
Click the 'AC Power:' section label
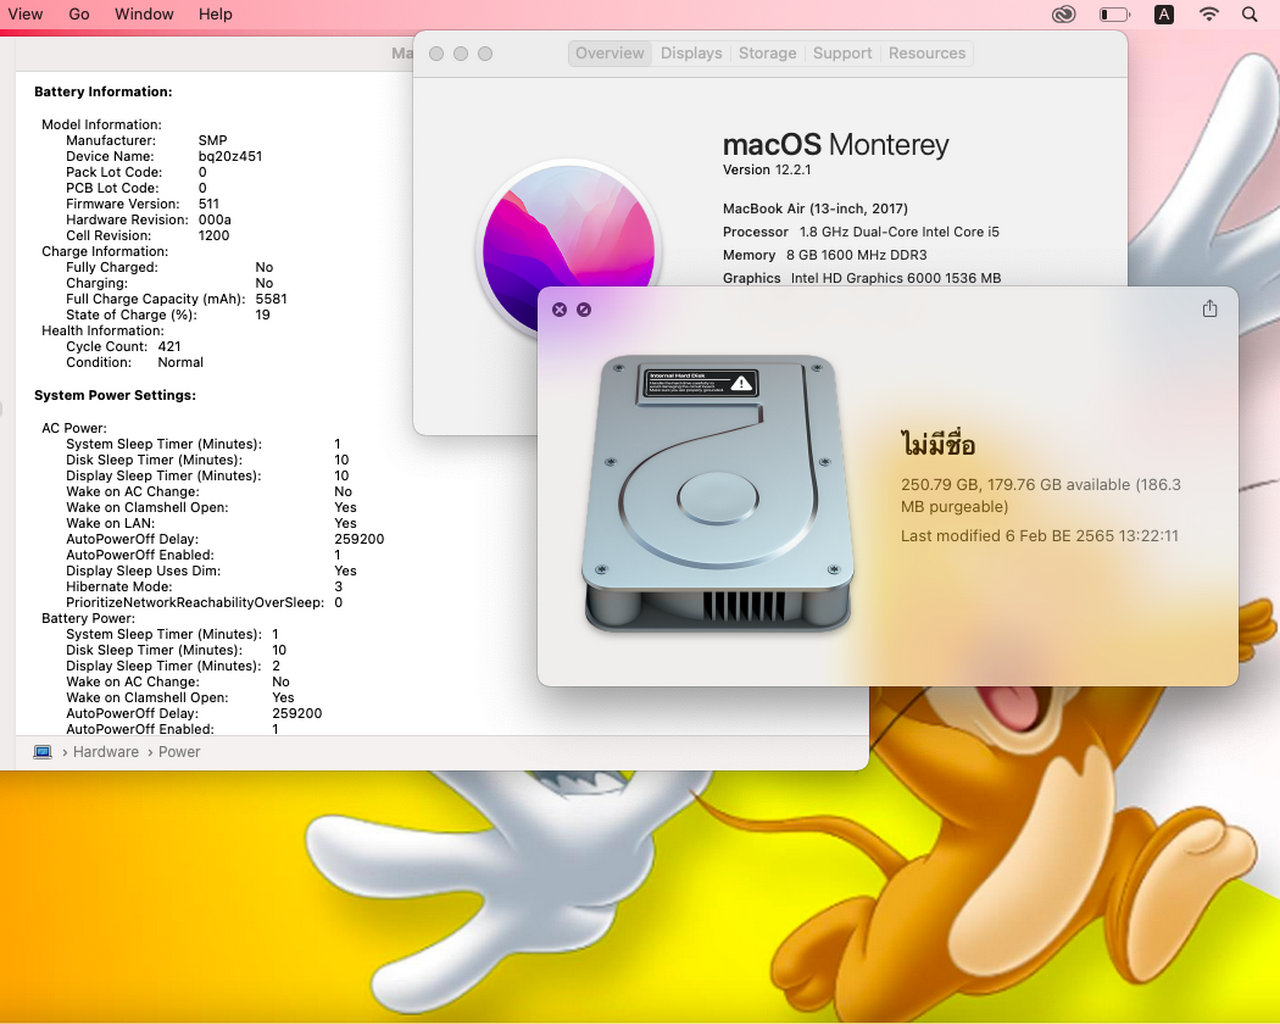pos(74,429)
